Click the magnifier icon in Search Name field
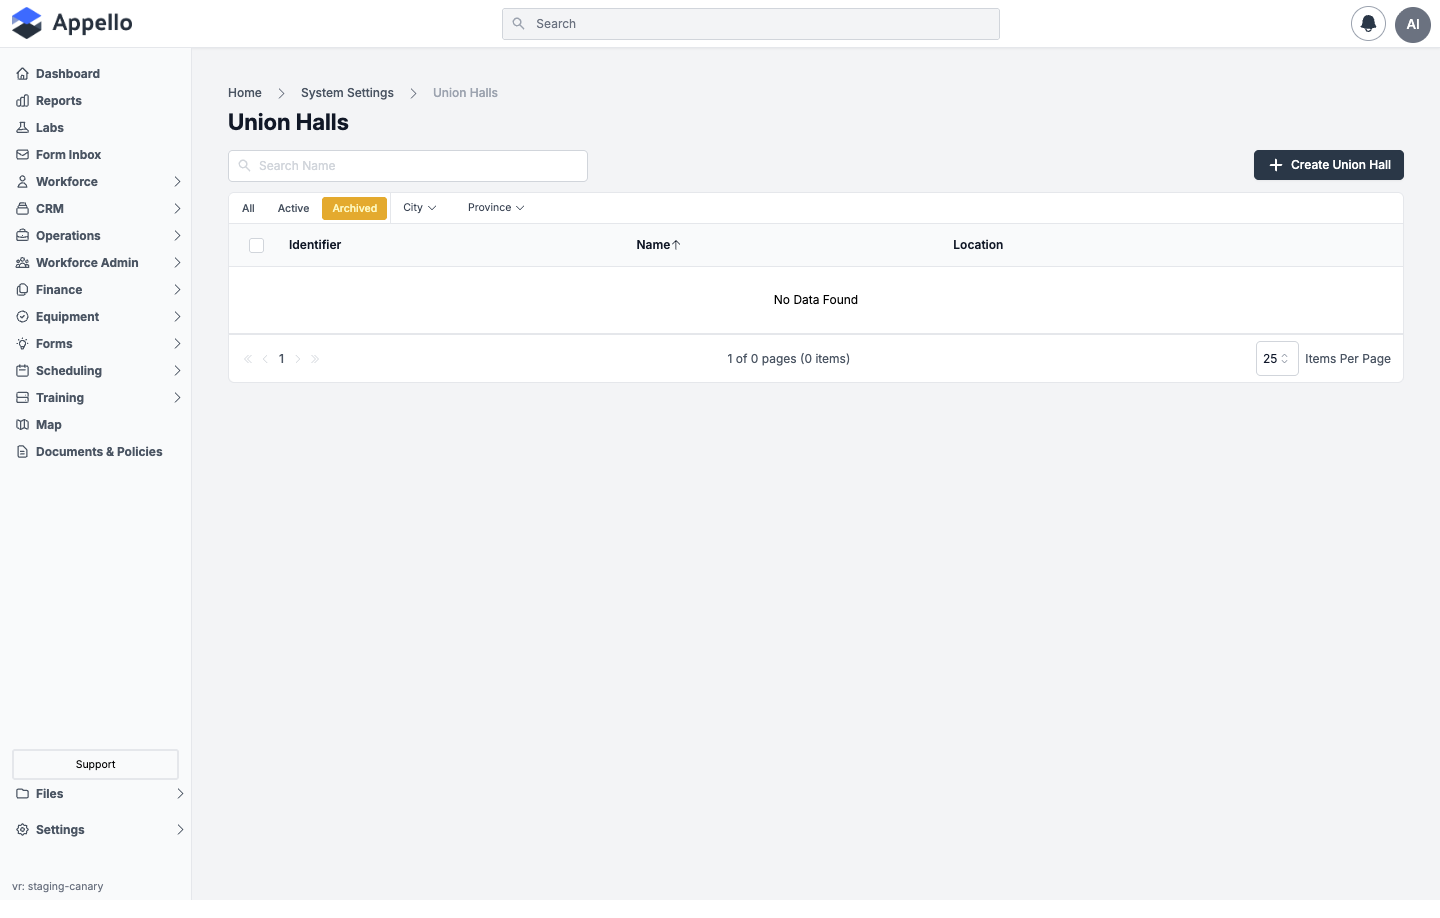 [x=244, y=166]
